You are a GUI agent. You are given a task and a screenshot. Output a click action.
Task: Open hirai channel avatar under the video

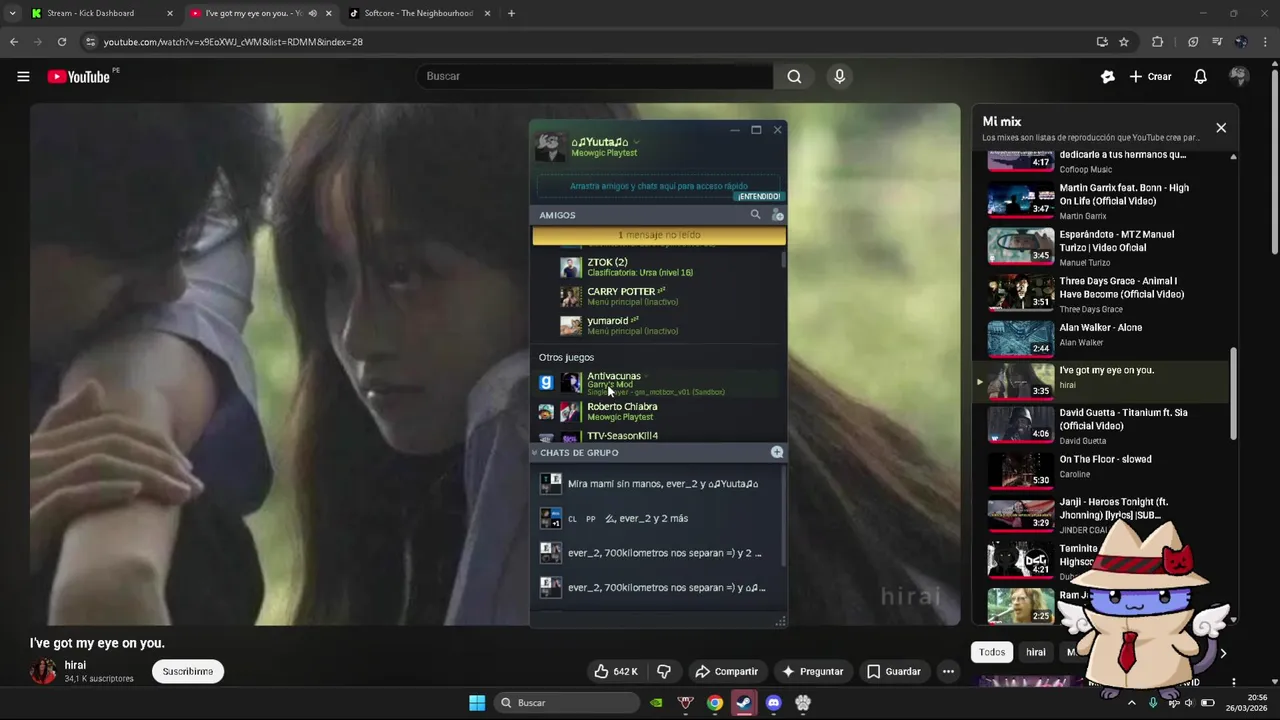point(43,671)
